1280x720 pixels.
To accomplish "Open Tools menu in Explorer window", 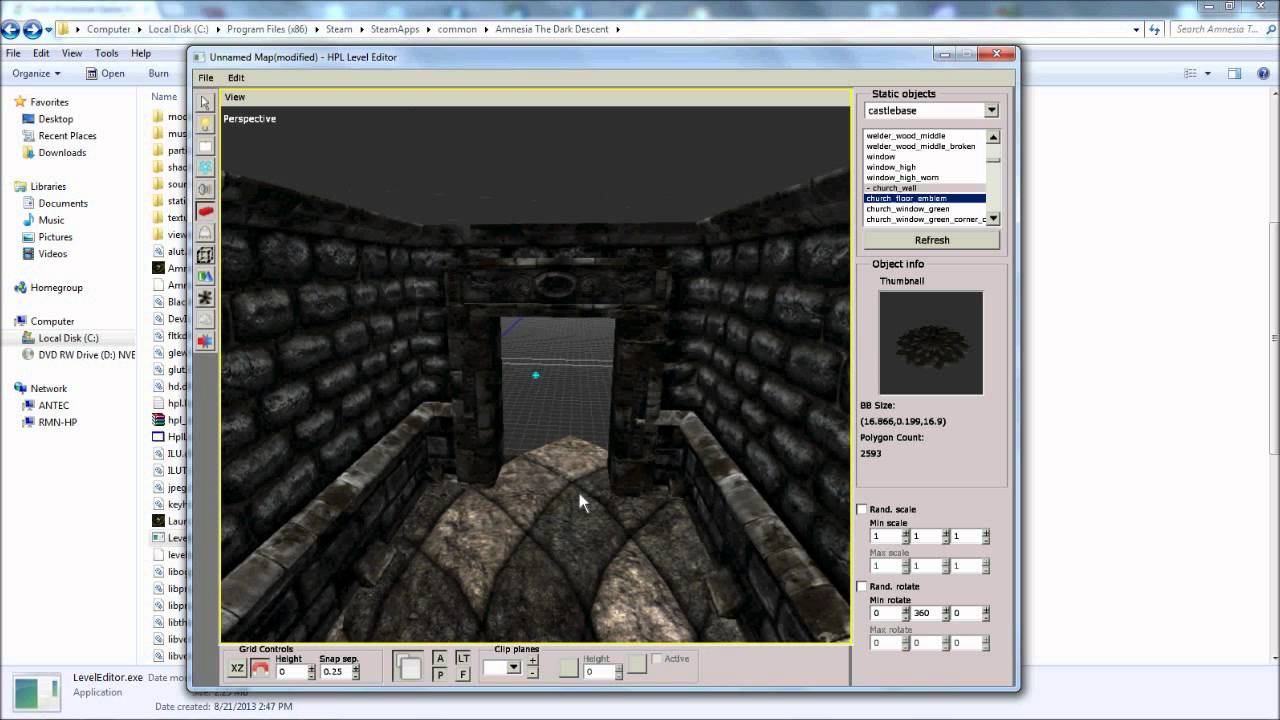I will click(x=106, y=53).
